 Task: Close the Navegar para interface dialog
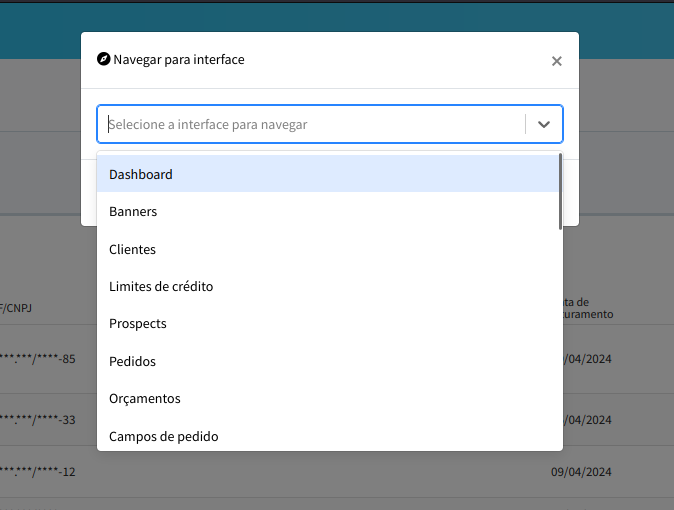coord(557,61)
